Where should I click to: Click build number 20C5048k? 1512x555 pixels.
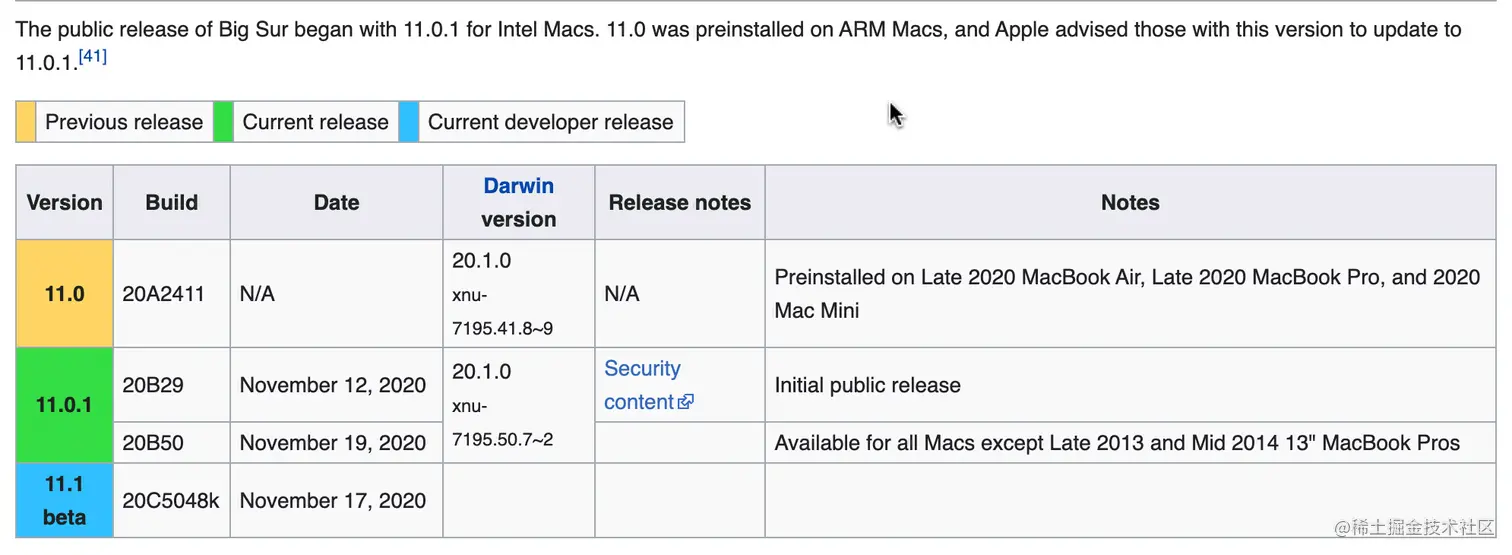tap(171, 500)
